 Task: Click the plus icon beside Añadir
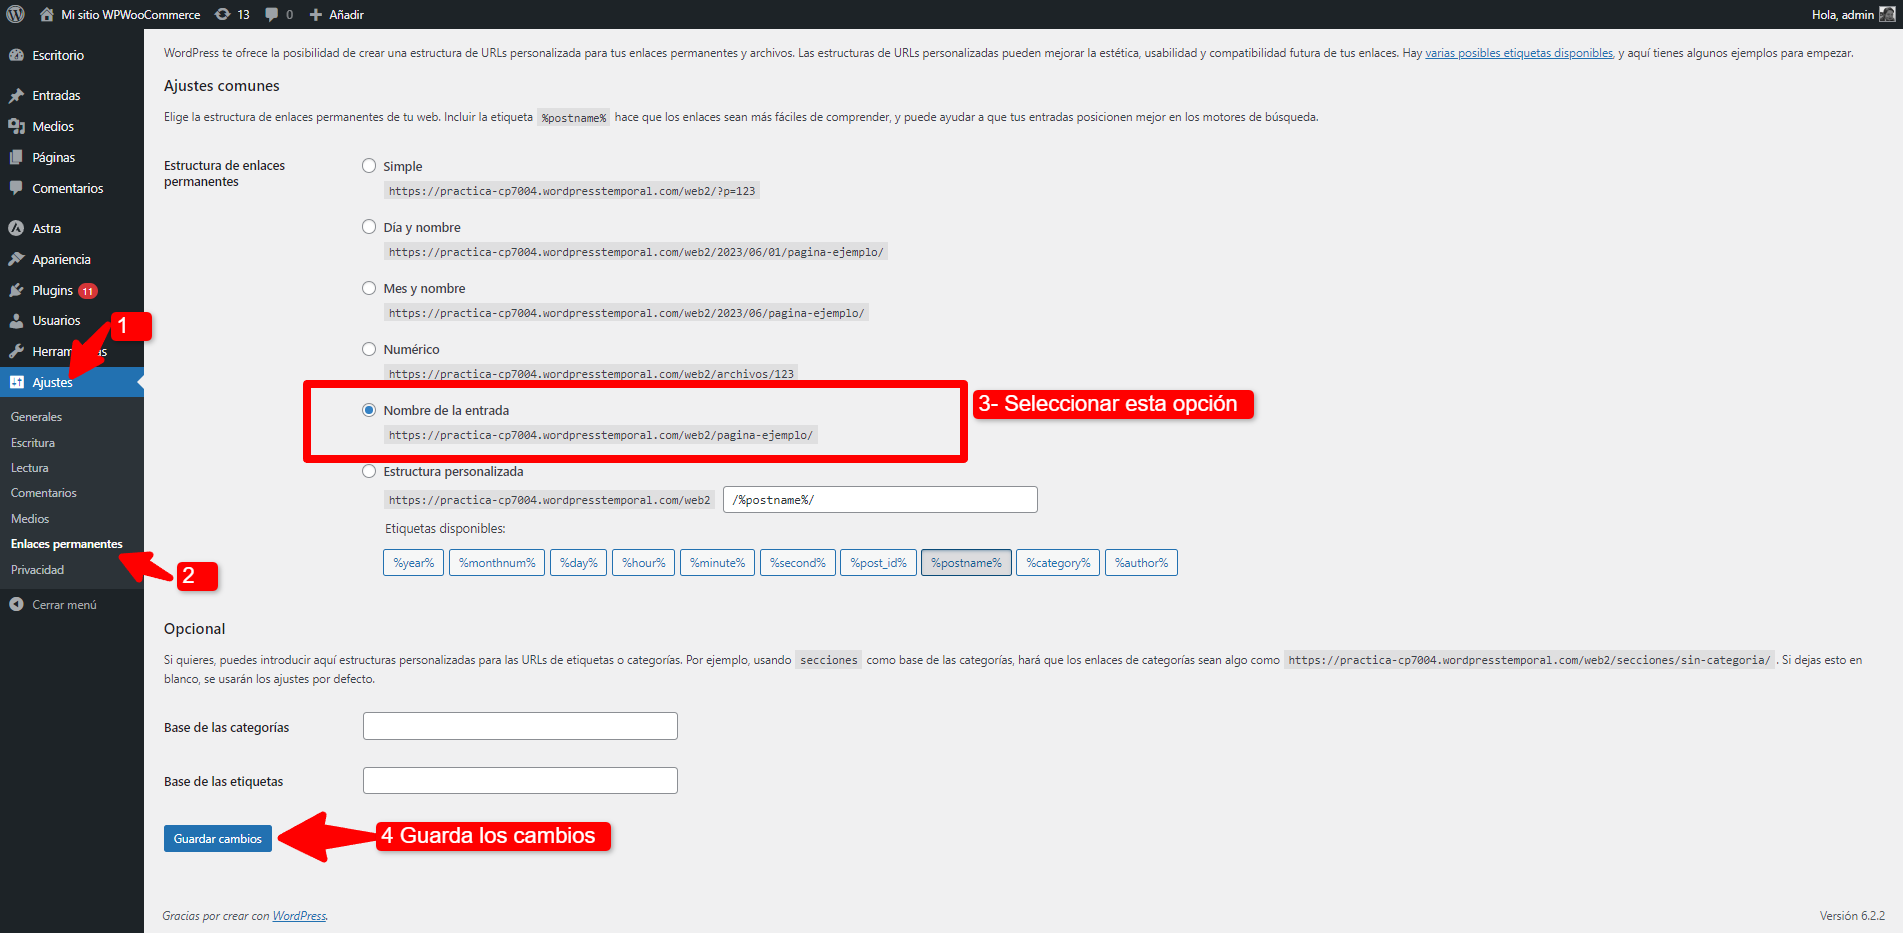click(316, 14)
